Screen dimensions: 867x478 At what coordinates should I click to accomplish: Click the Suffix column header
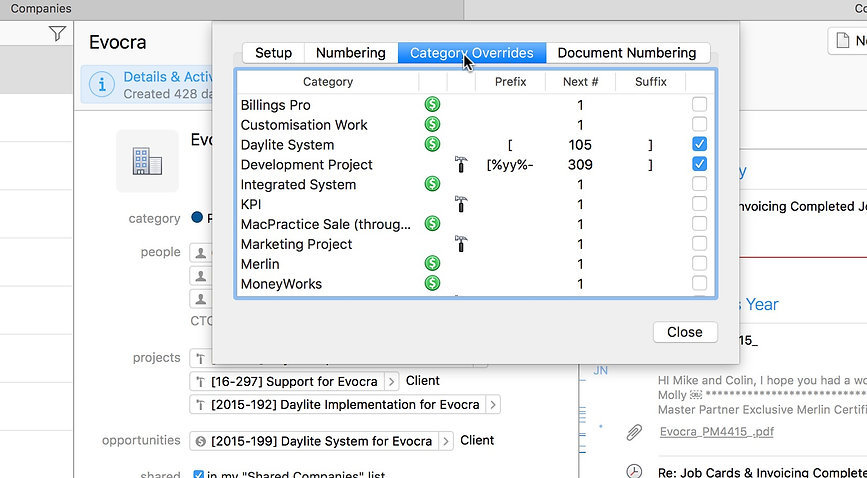pos(650,82)
